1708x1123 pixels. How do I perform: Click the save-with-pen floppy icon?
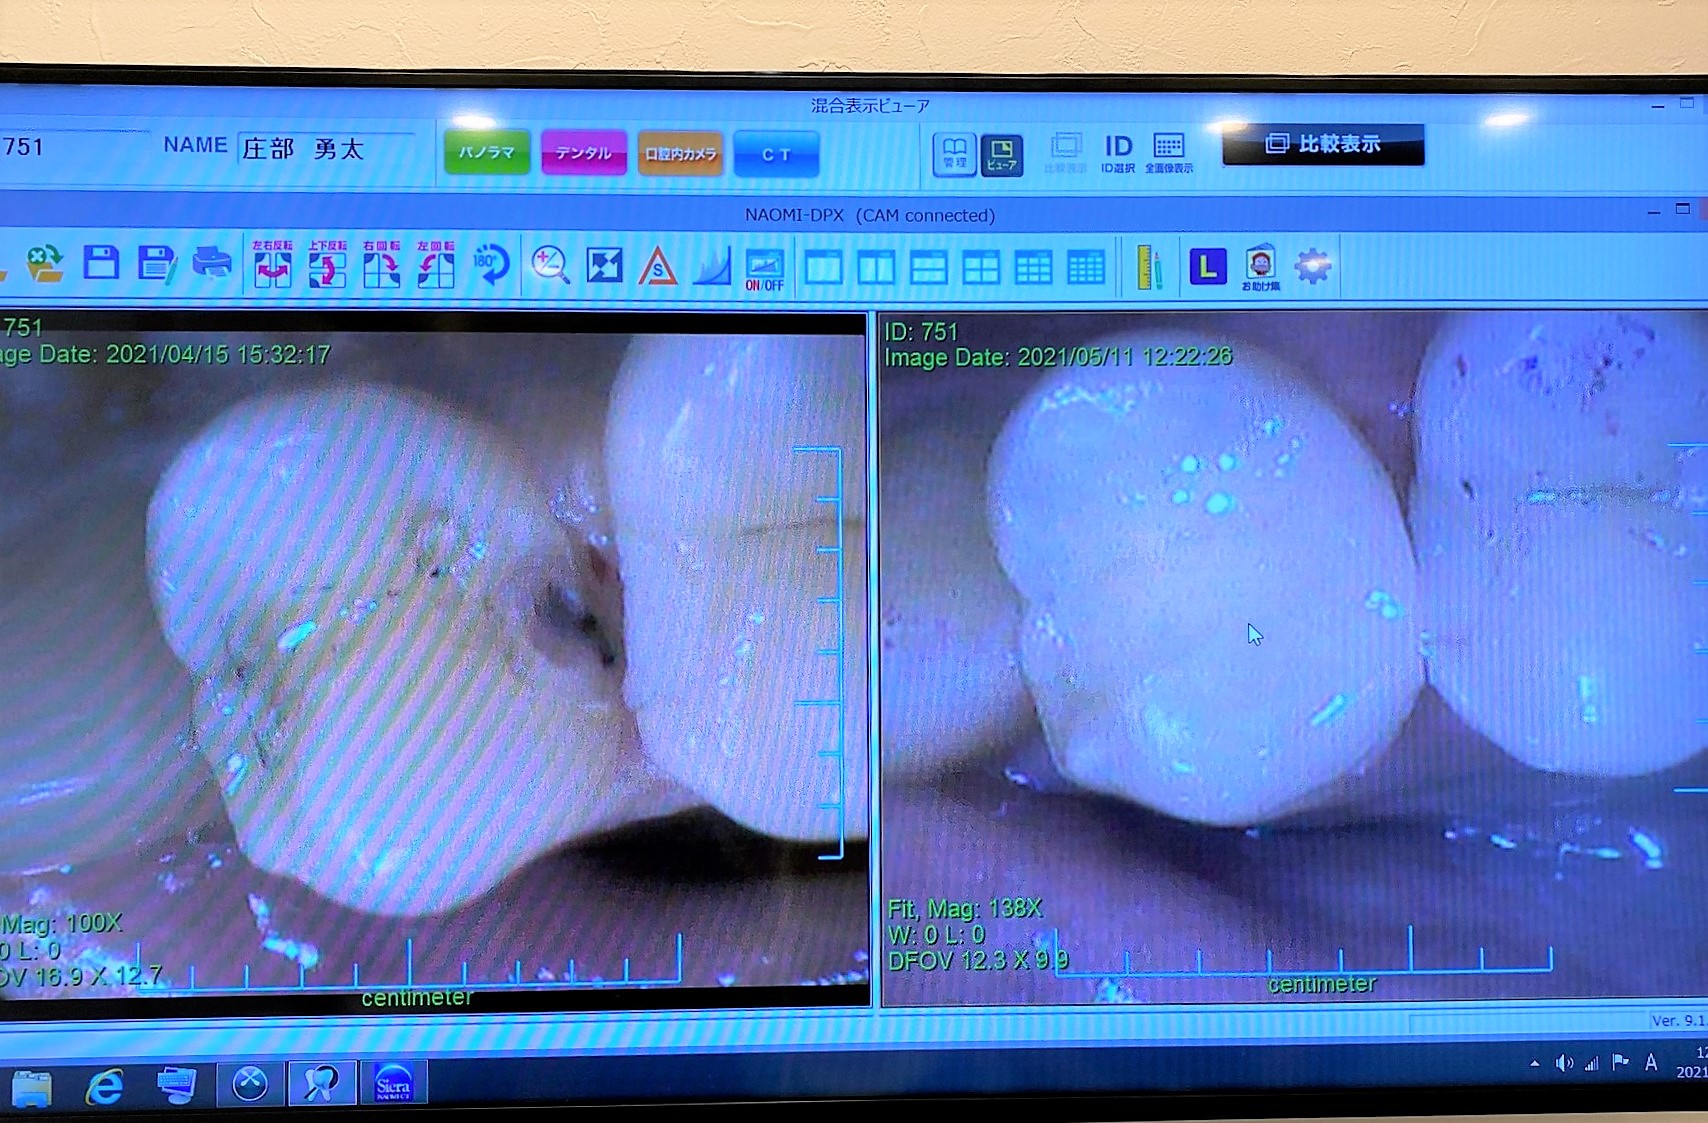coord(156,264)
